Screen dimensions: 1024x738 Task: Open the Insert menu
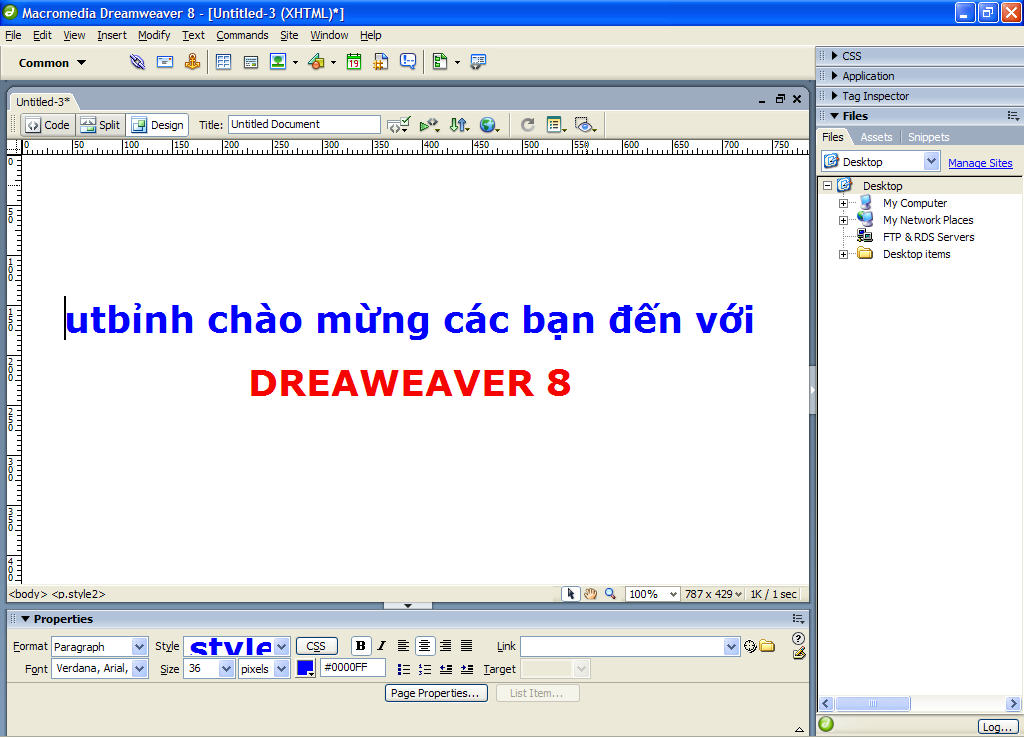112,35
